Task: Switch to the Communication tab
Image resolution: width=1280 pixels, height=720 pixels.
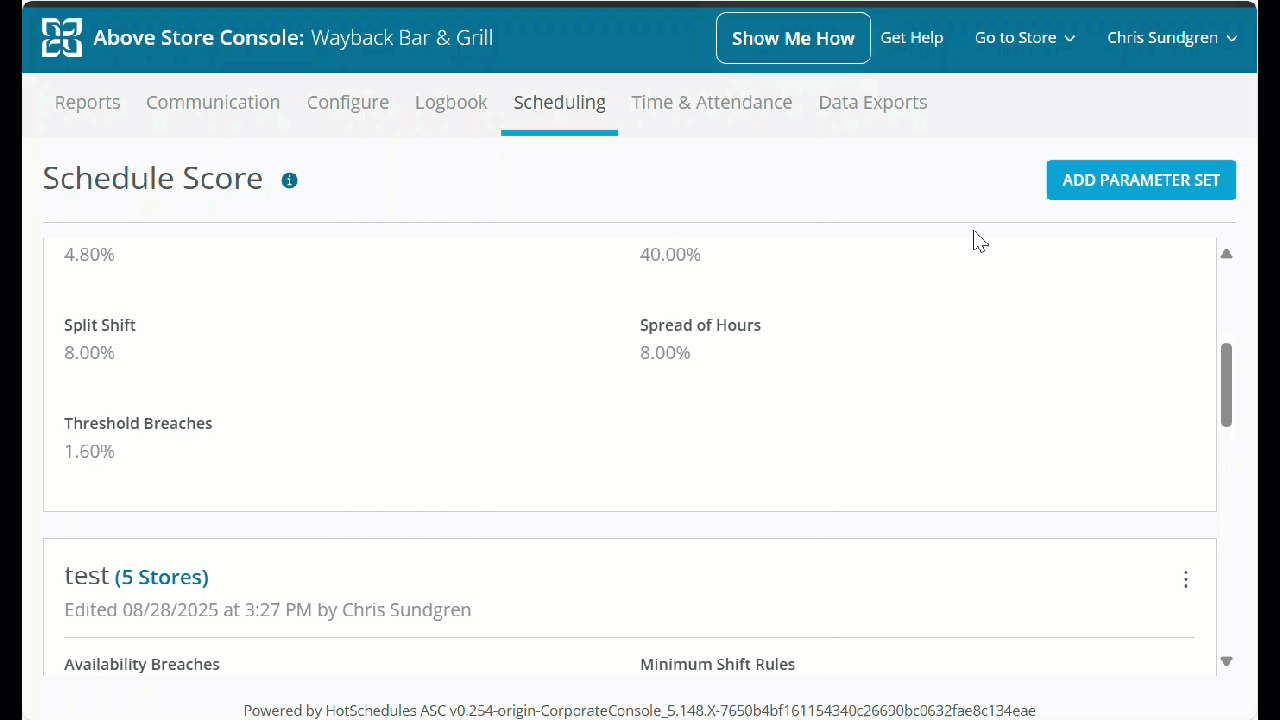Action: (213, 102)
